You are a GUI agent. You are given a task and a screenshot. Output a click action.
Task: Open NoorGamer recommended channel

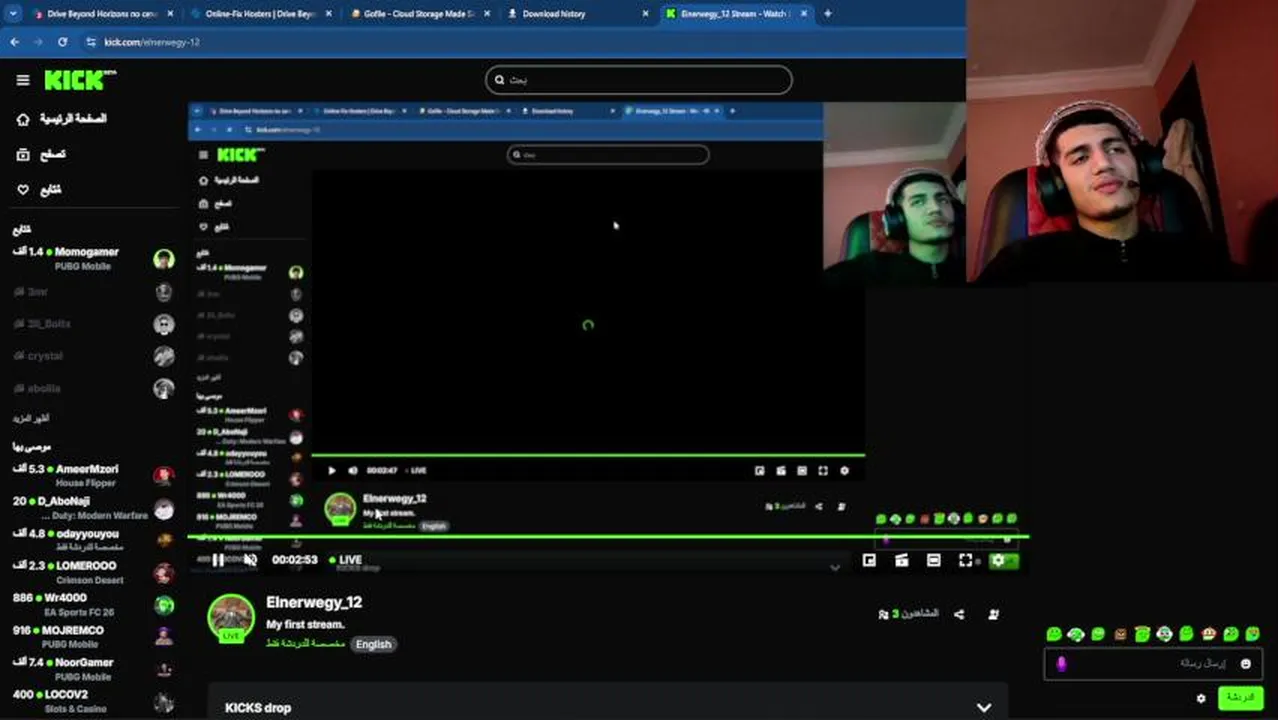94,669
